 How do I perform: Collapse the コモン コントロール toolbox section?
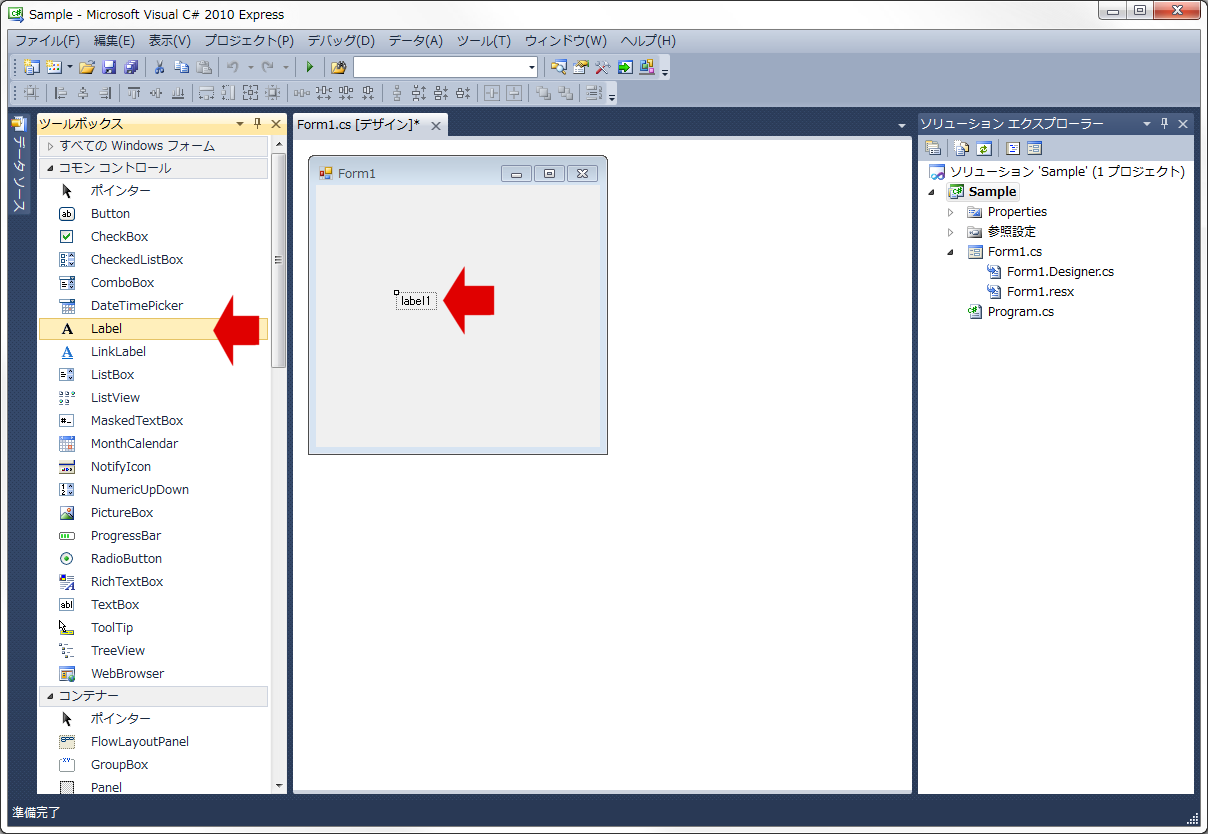pos(49,168)
